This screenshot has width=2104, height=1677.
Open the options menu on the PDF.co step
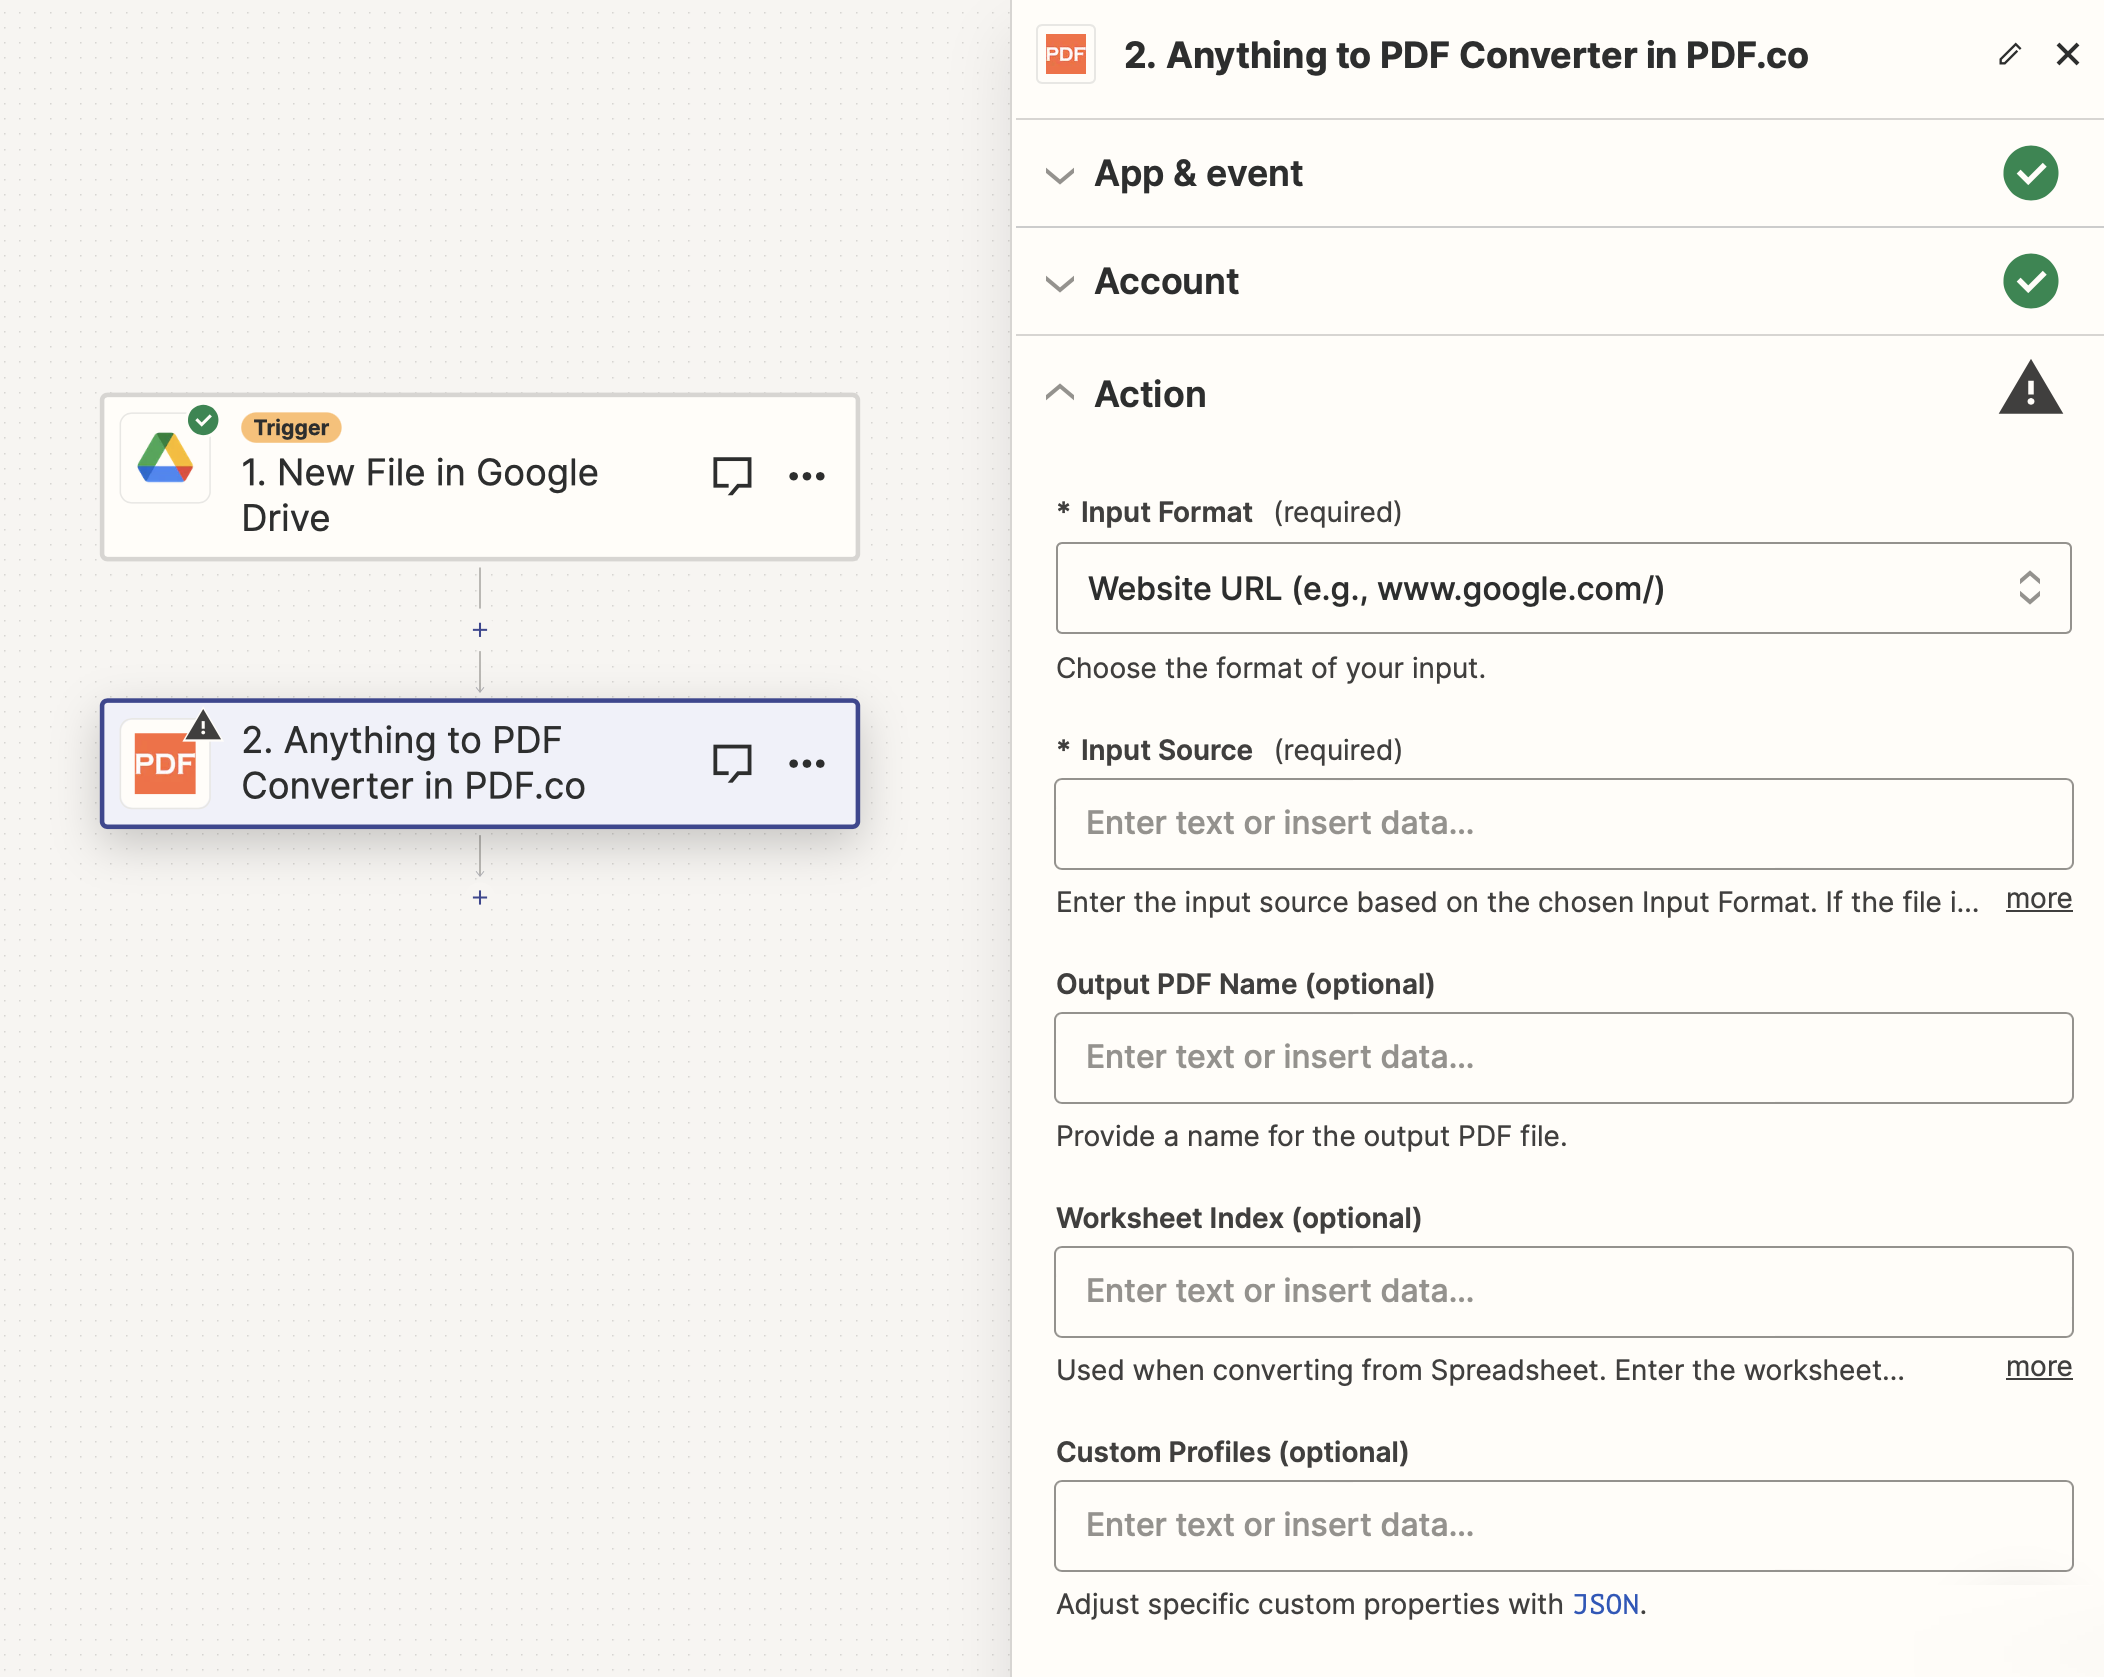806,763
